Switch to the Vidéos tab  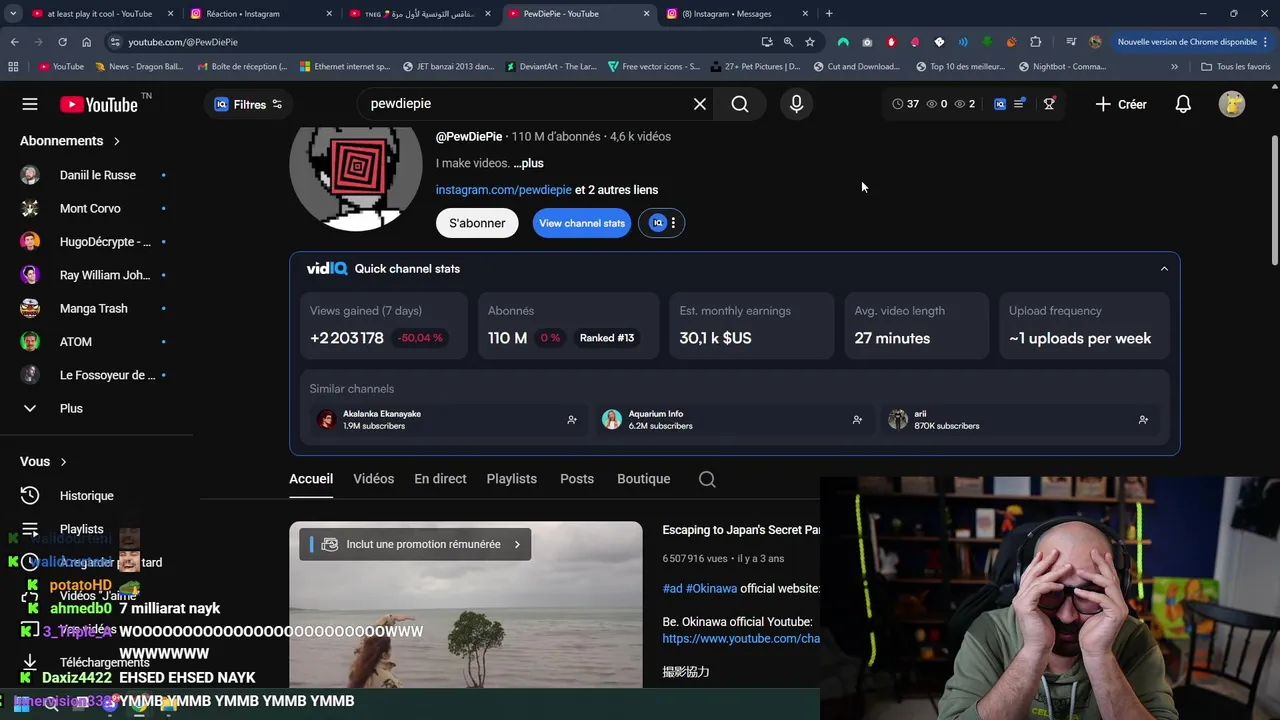tap(374, 479)
